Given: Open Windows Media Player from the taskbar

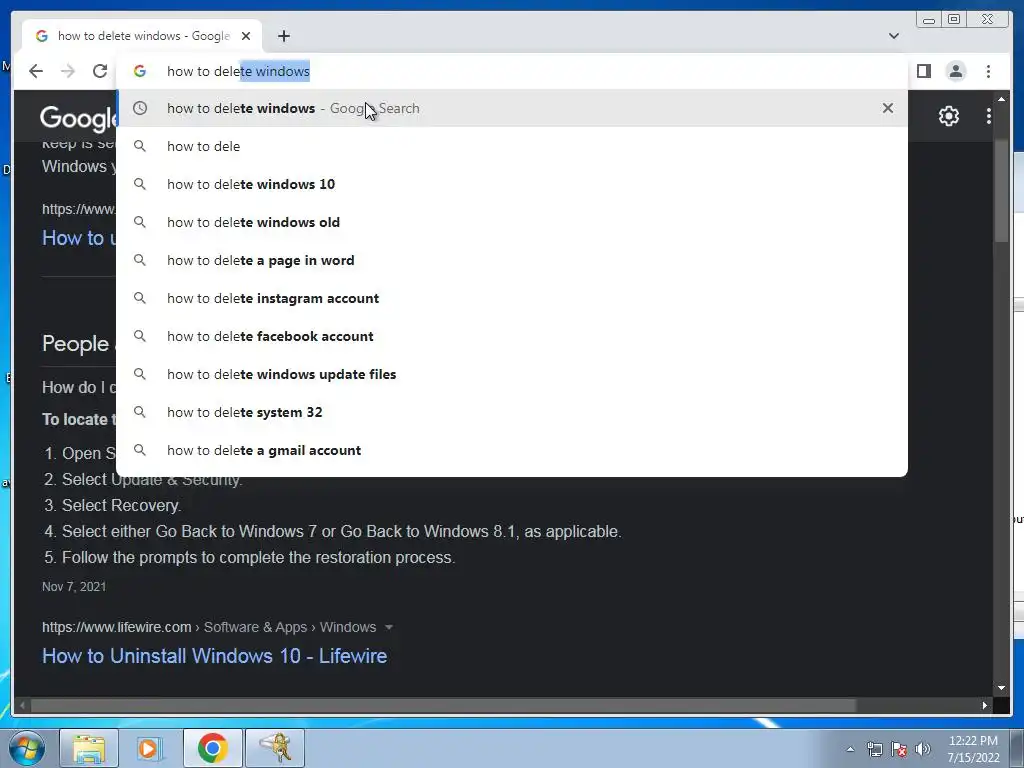Looking at the screenshot, I should click(150, 748).
